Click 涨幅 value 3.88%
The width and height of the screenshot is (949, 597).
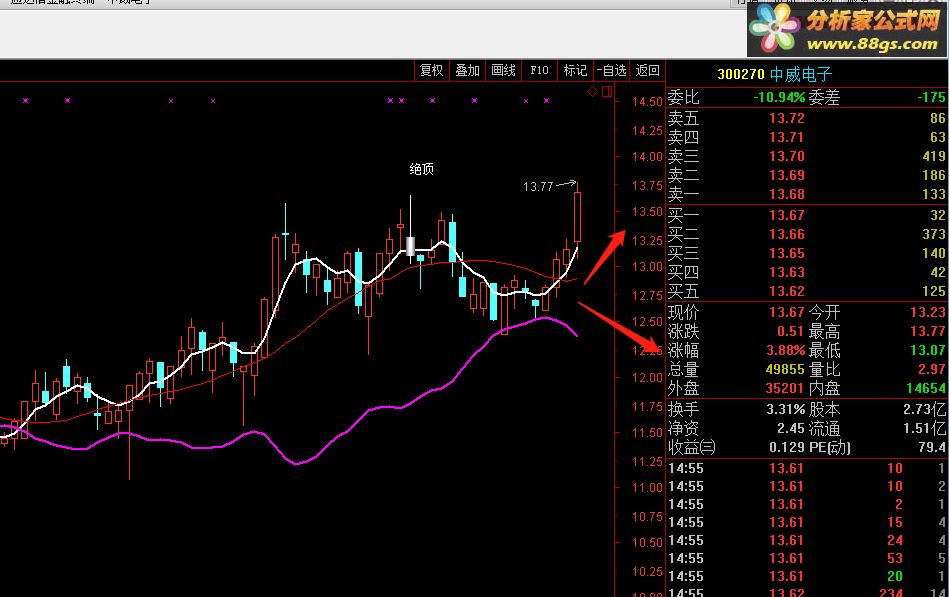point(786,351)
